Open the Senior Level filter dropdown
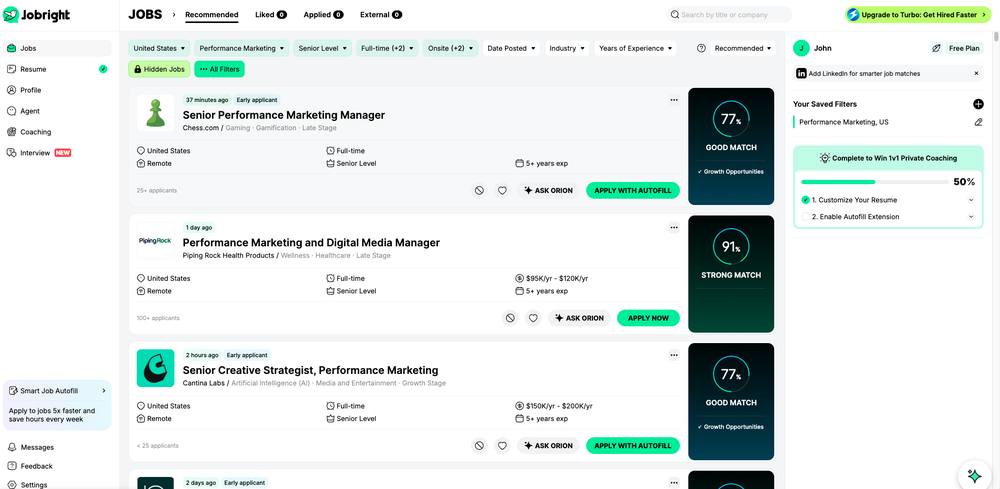Screen dimensions: 1000x489 [323, 48]
